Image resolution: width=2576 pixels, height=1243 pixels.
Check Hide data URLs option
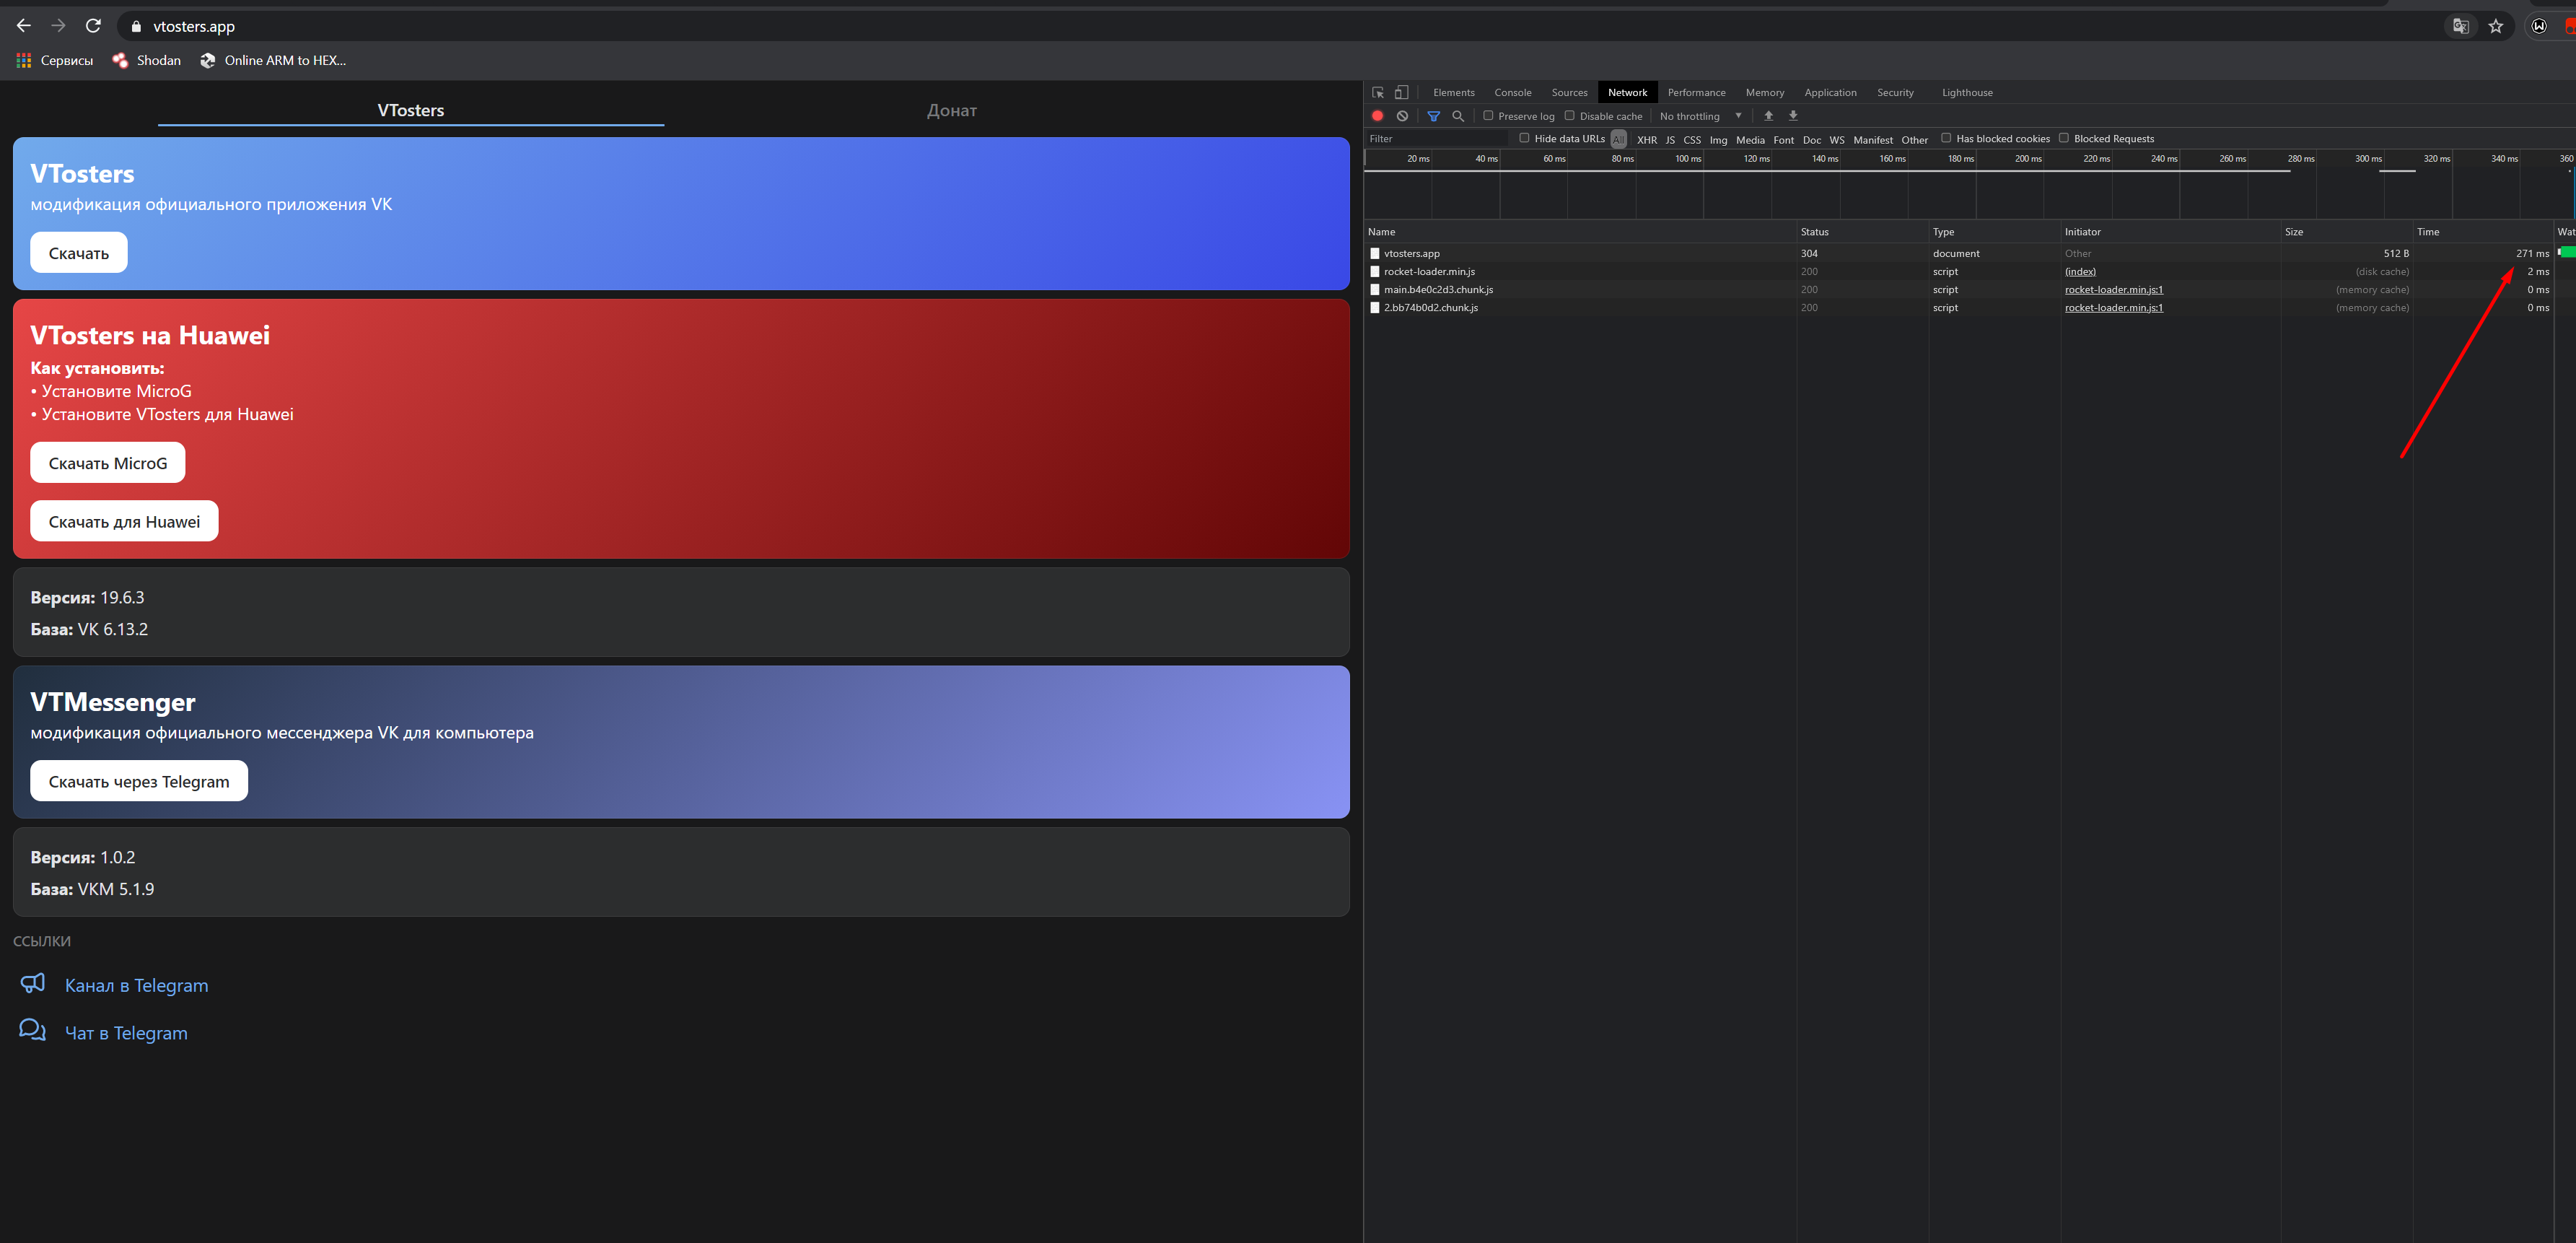point(1525,138)
